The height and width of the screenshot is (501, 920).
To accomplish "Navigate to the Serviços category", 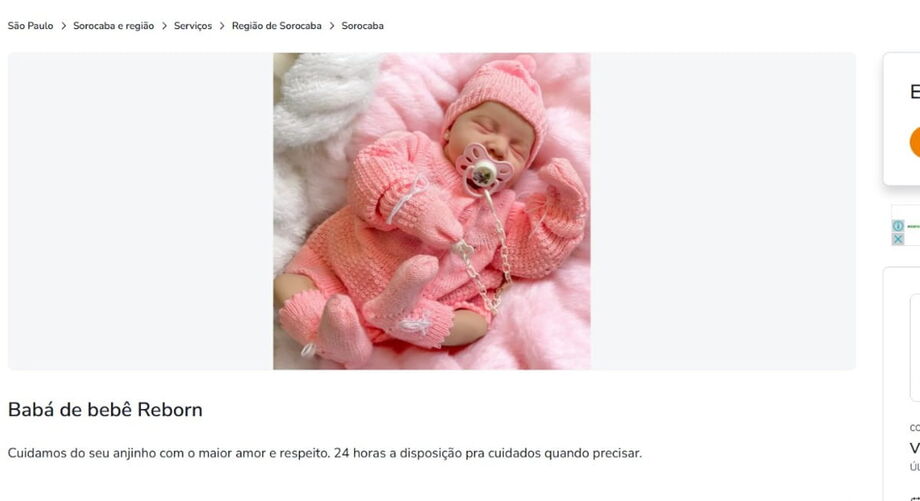I will coord(193,26).
